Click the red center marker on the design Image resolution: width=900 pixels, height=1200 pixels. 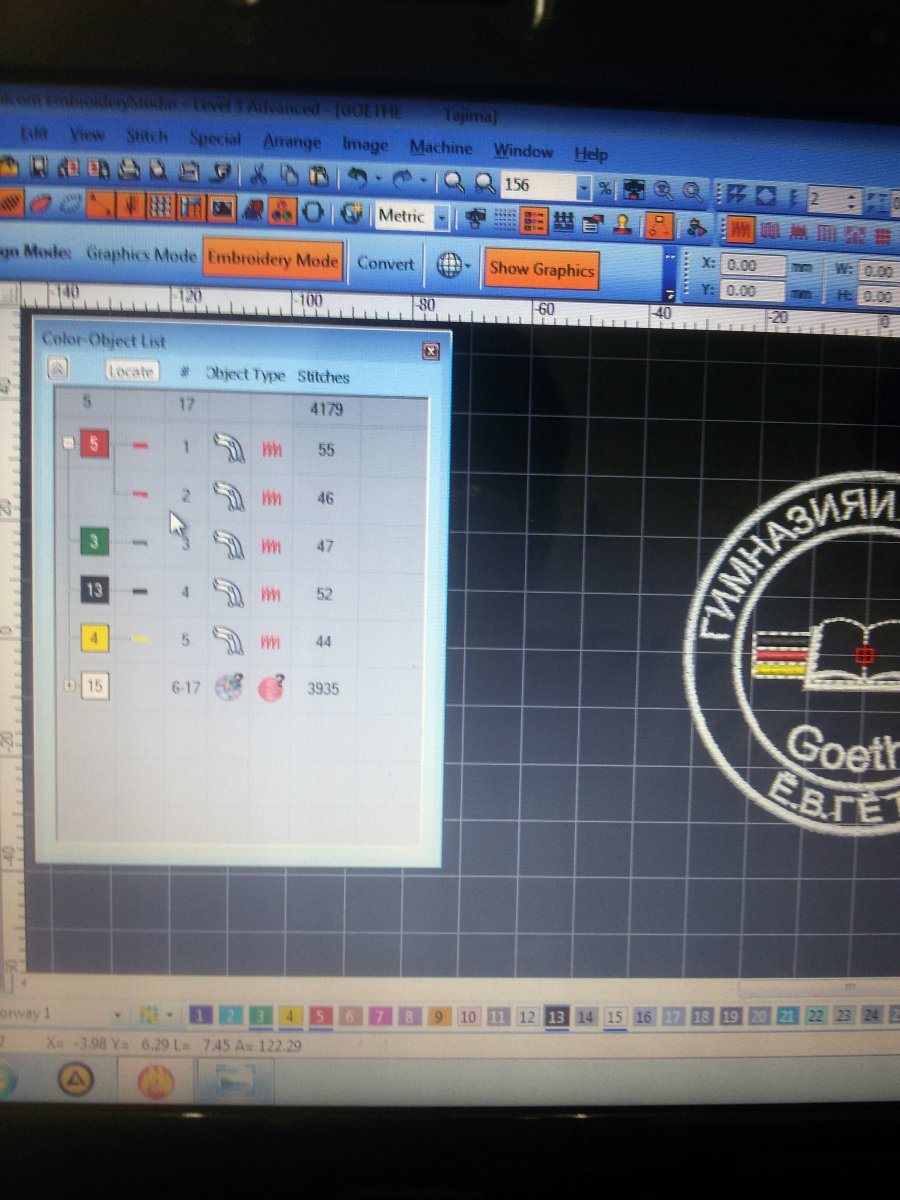click(866, 655)
